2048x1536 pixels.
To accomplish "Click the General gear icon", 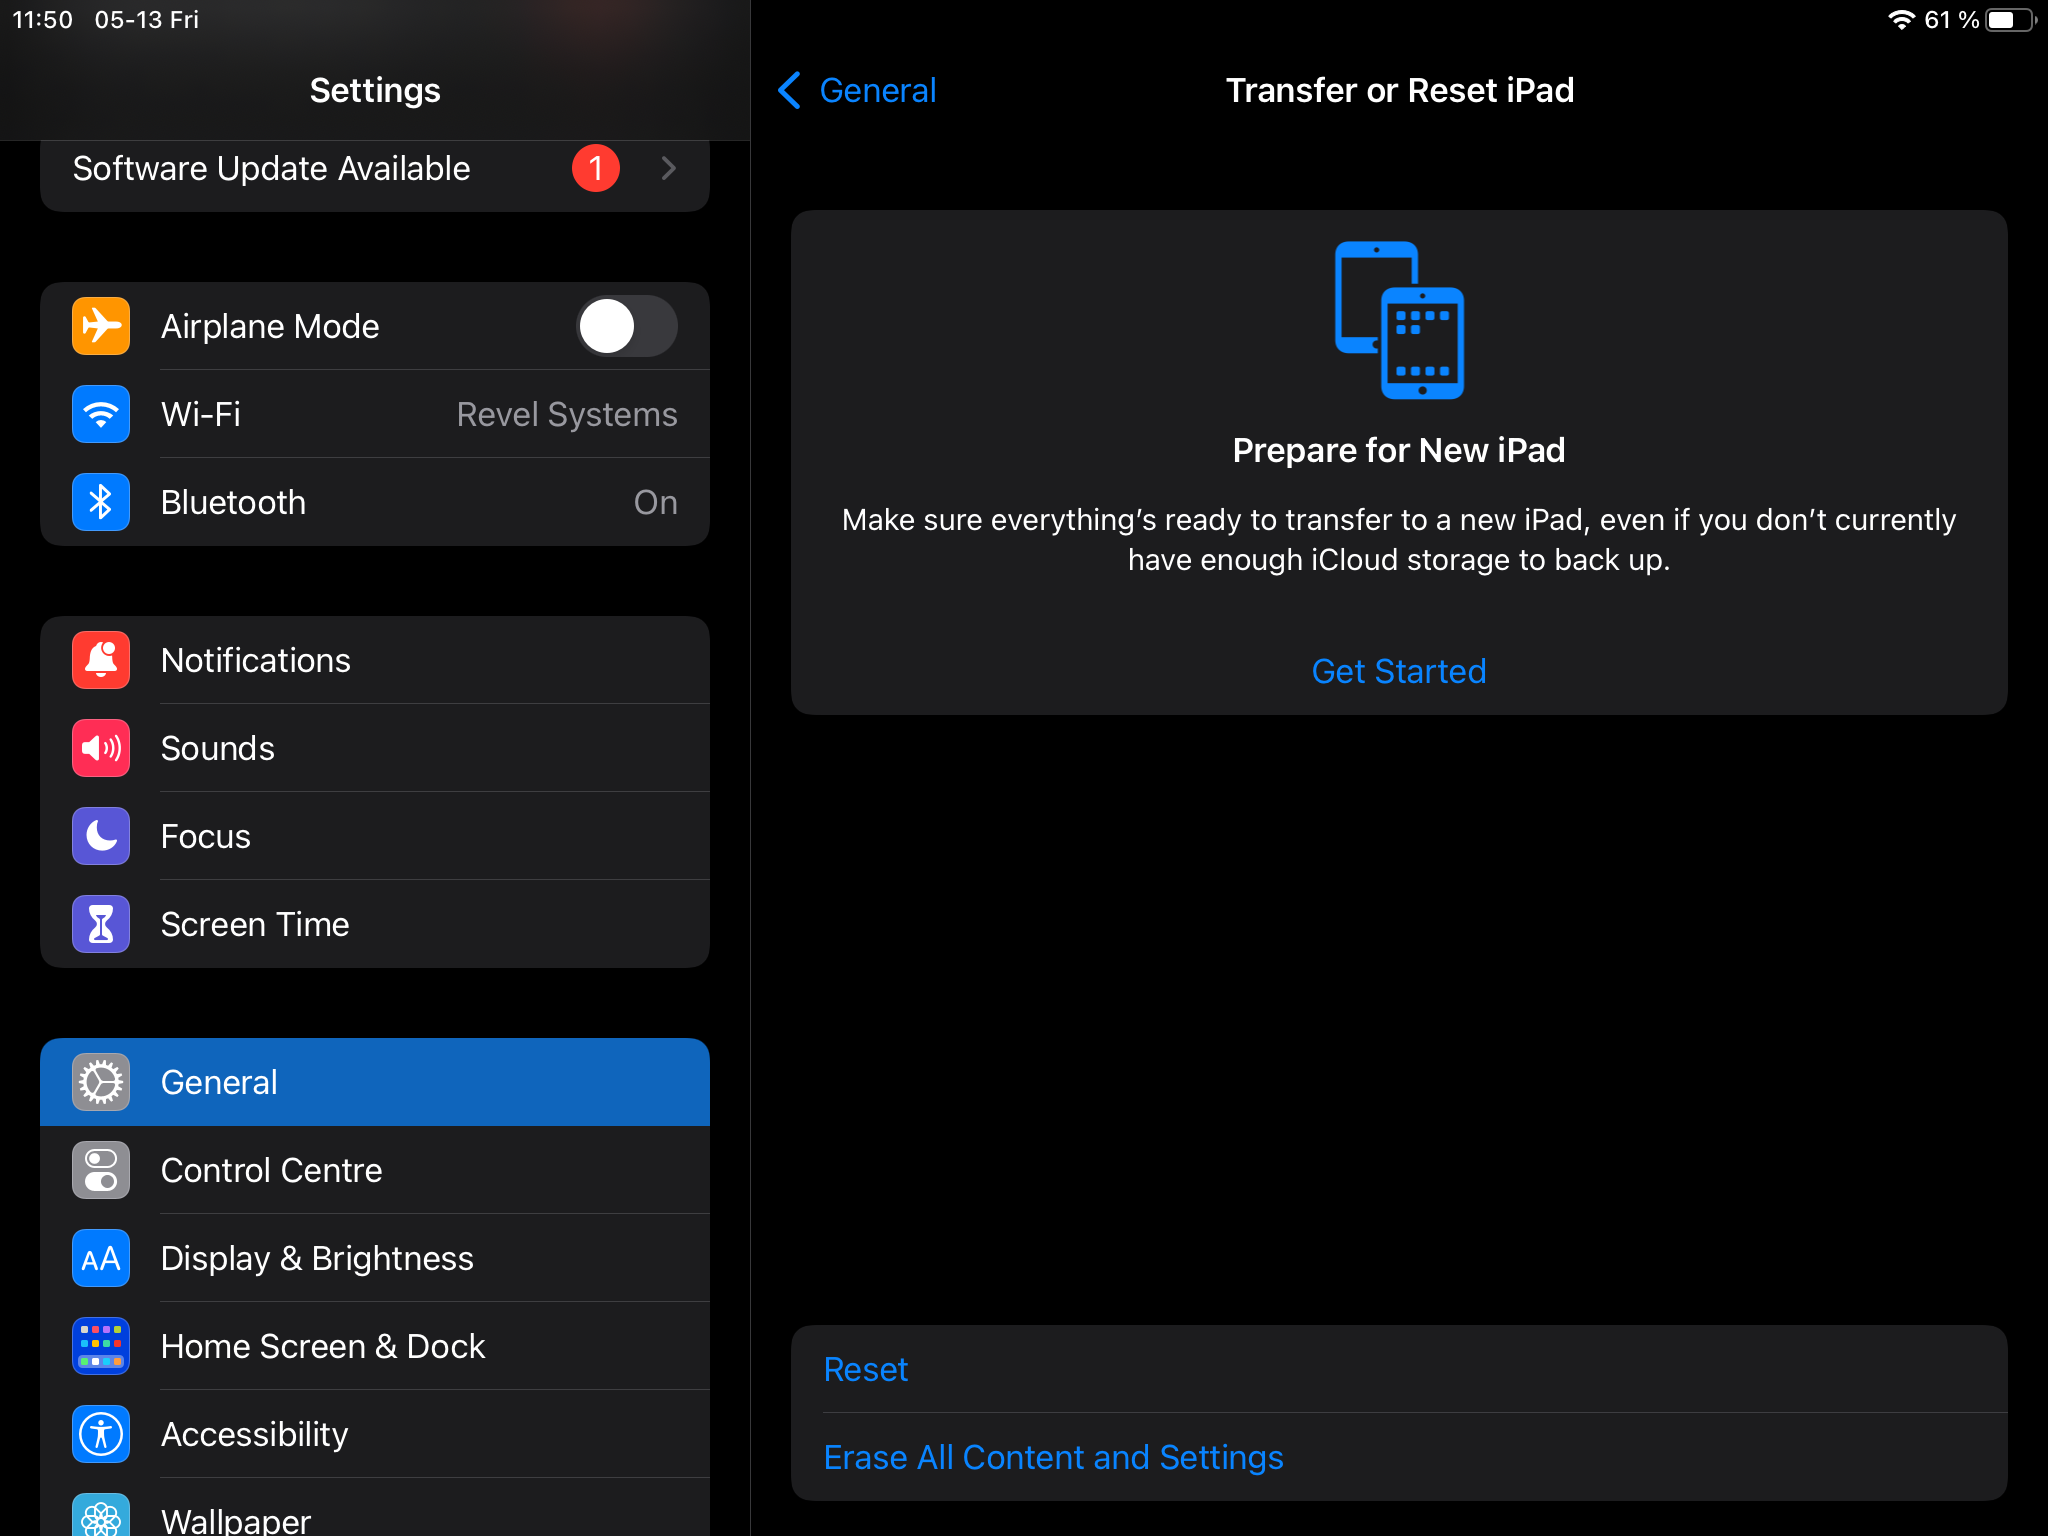I will click(x=100, y=1081).
